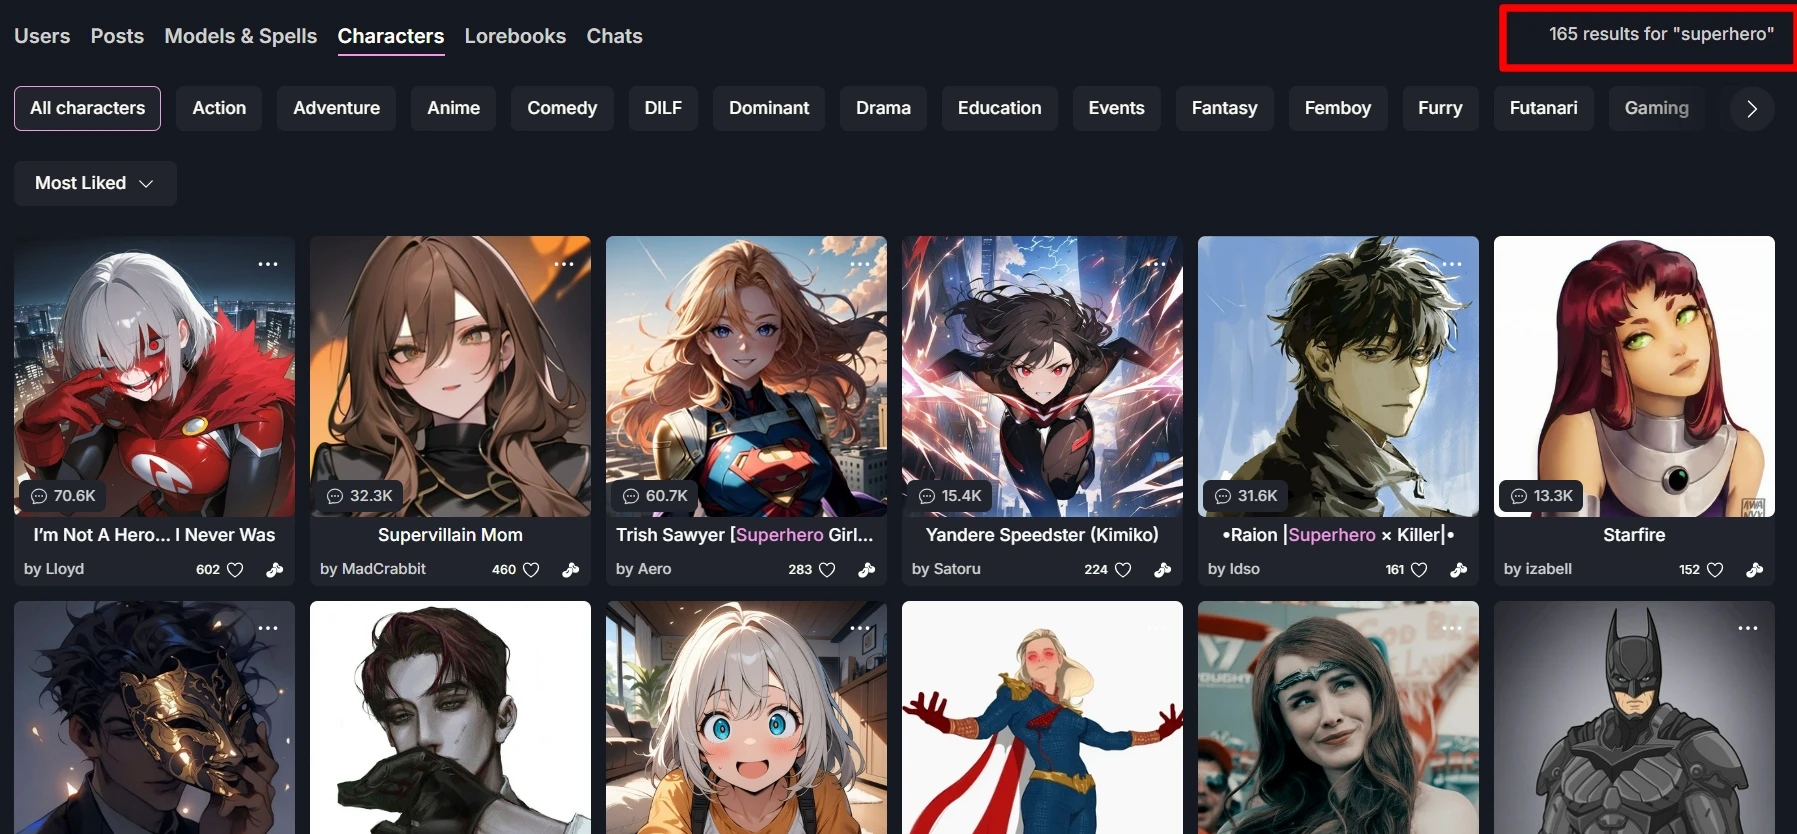Click fork icon on Yandere Speedster card
This screenshot has width=1797, height=834.
[x=1163, y=569]
